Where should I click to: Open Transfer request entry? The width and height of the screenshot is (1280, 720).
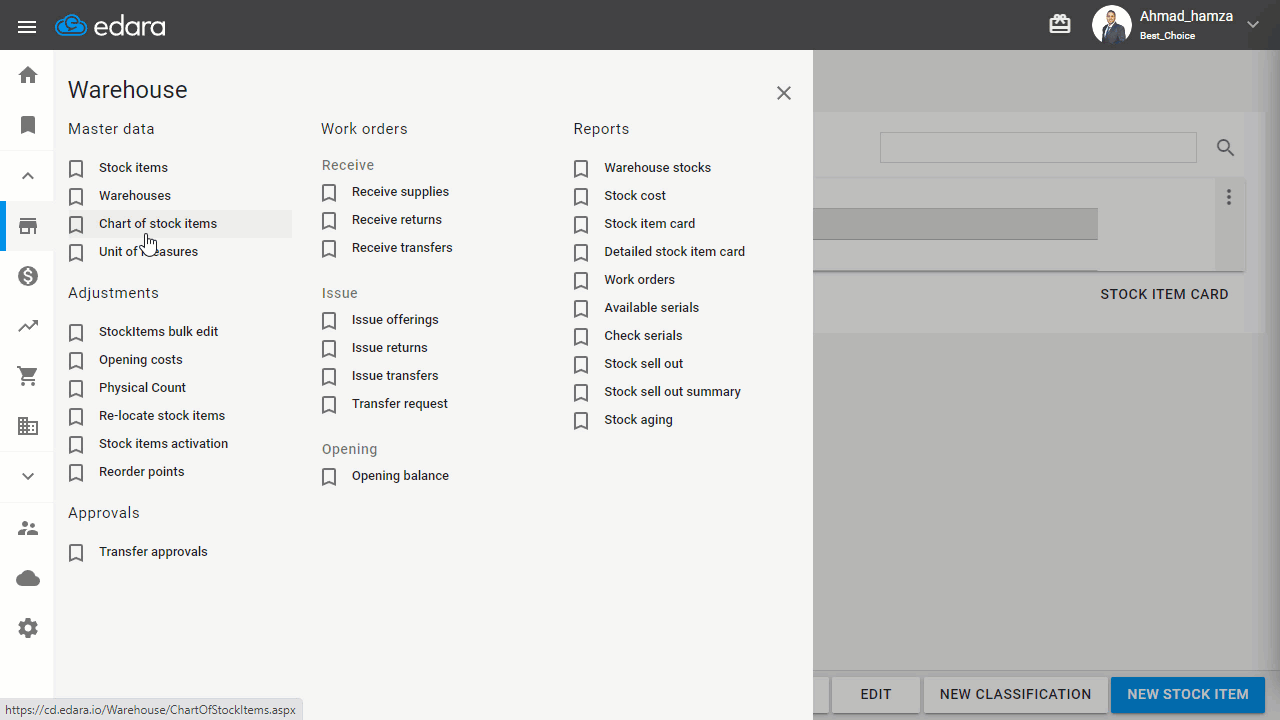[400, 404]
